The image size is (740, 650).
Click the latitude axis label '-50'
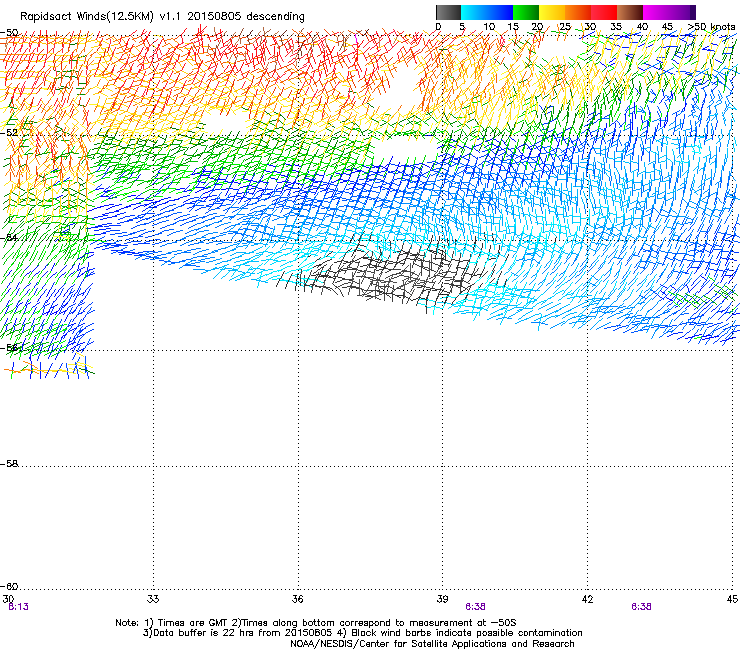tap(9, 33)
